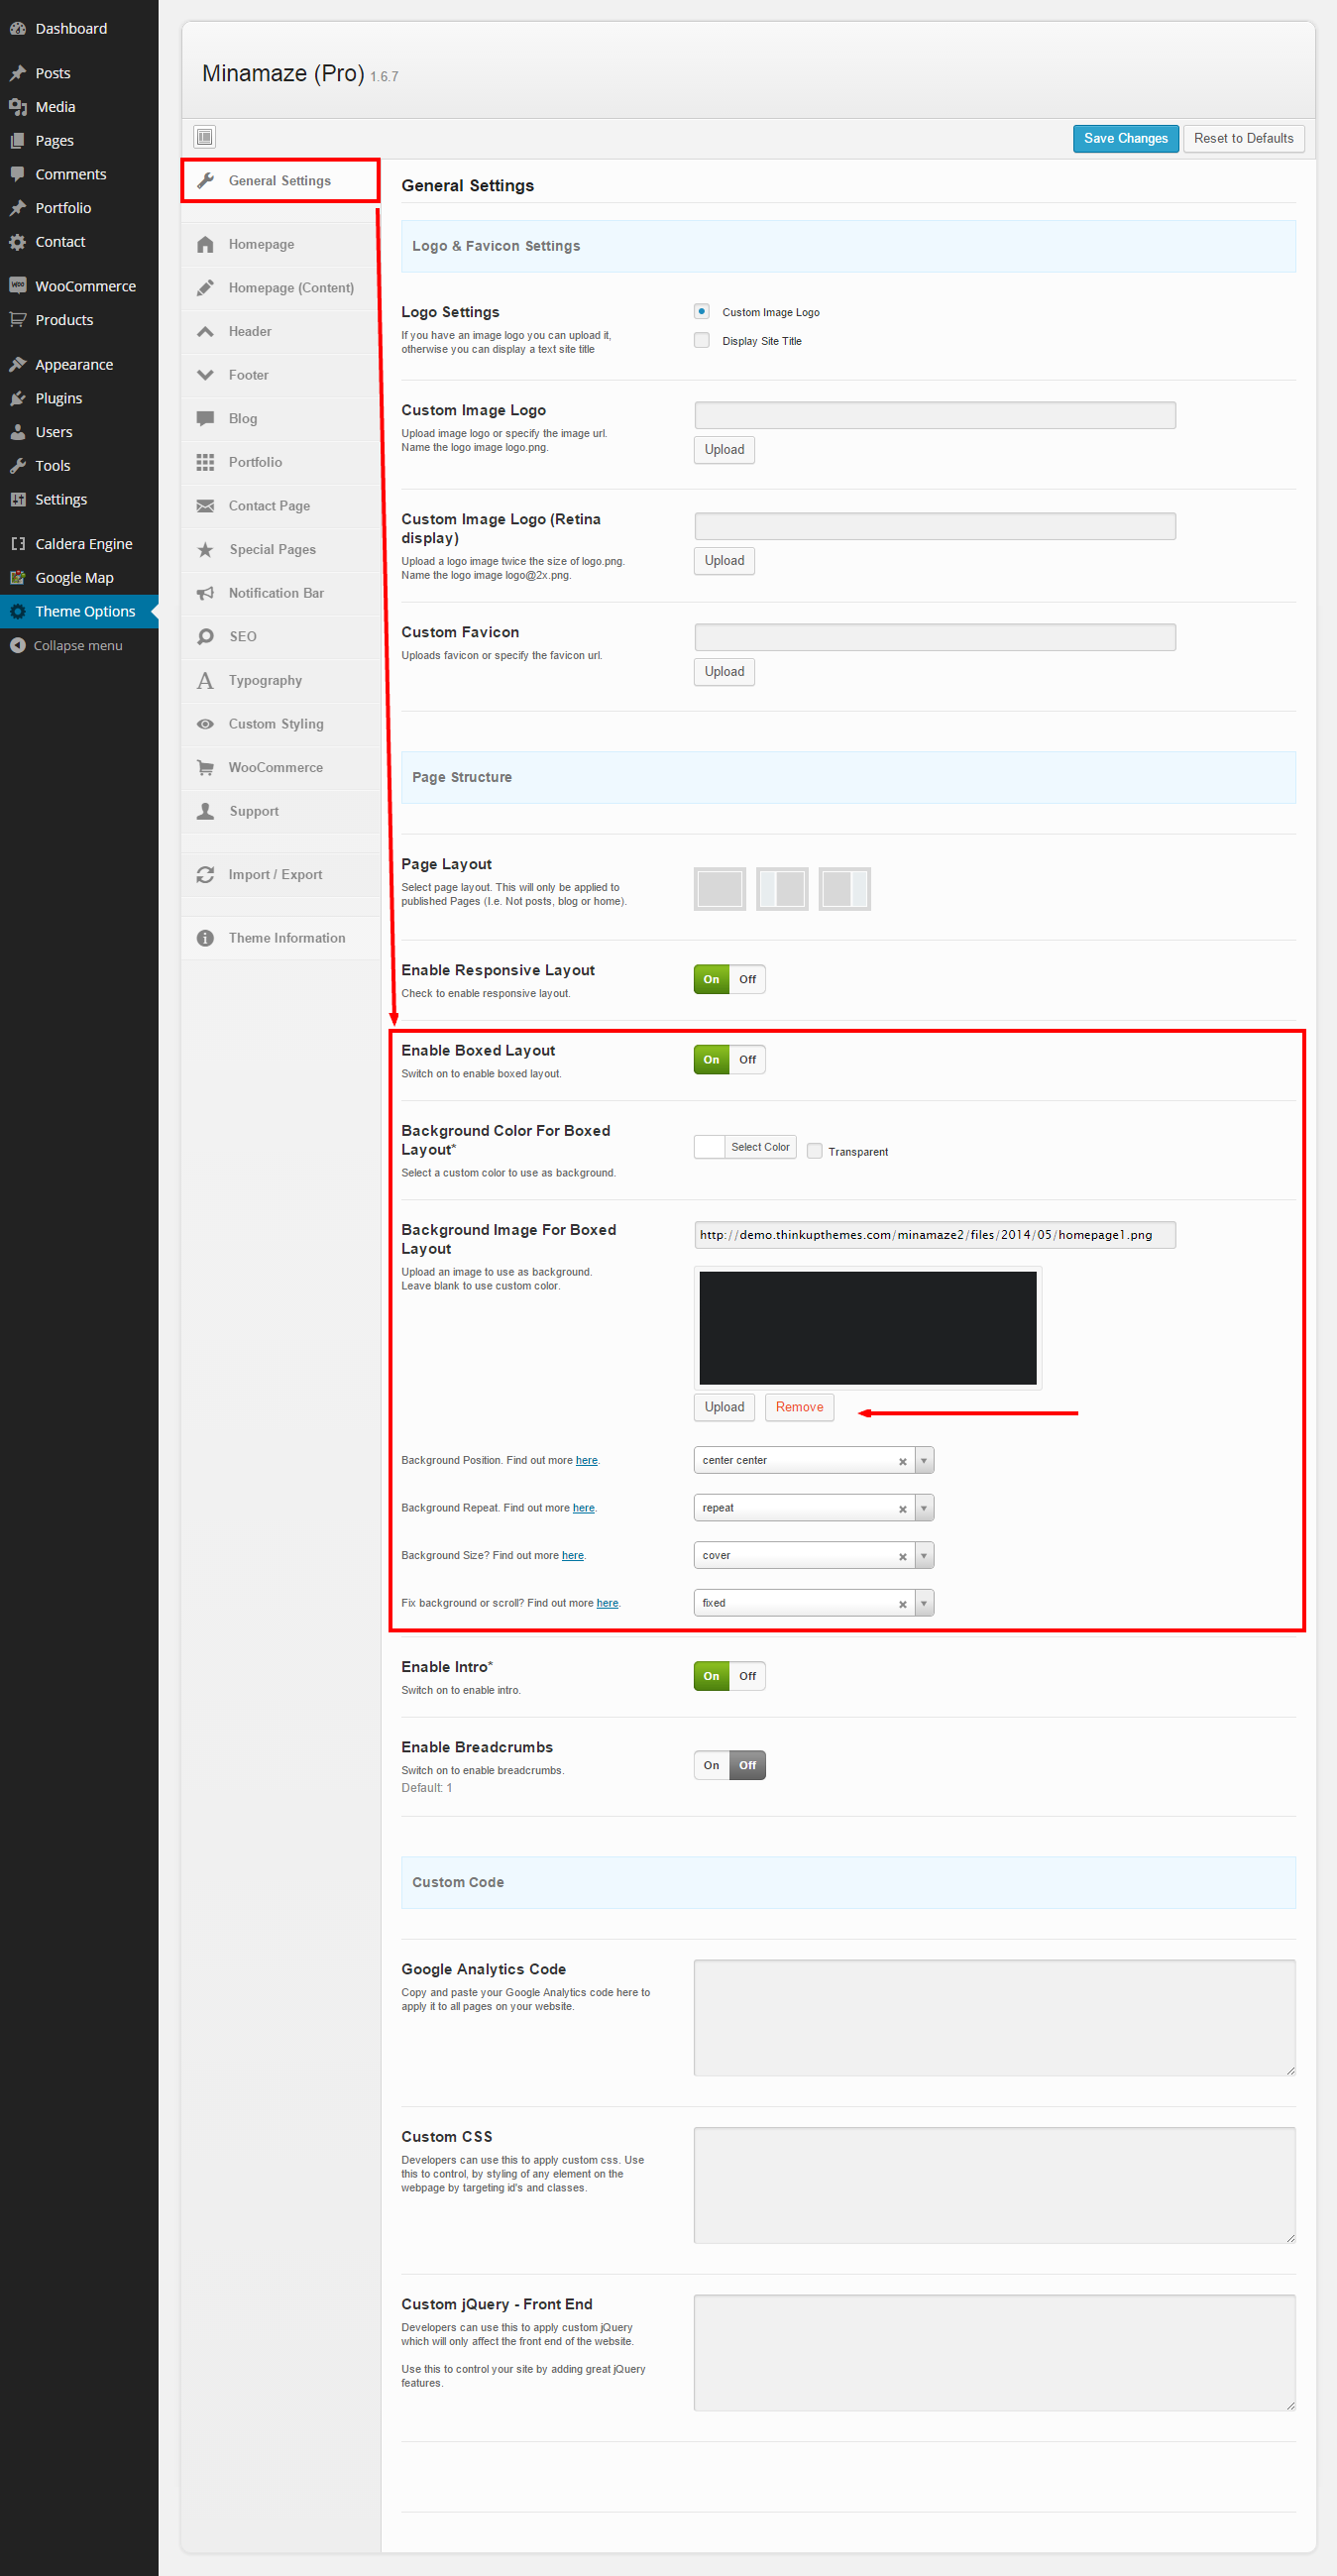Click the Special Pages star icon
Screen dimensions: 1337x2576
205,549
